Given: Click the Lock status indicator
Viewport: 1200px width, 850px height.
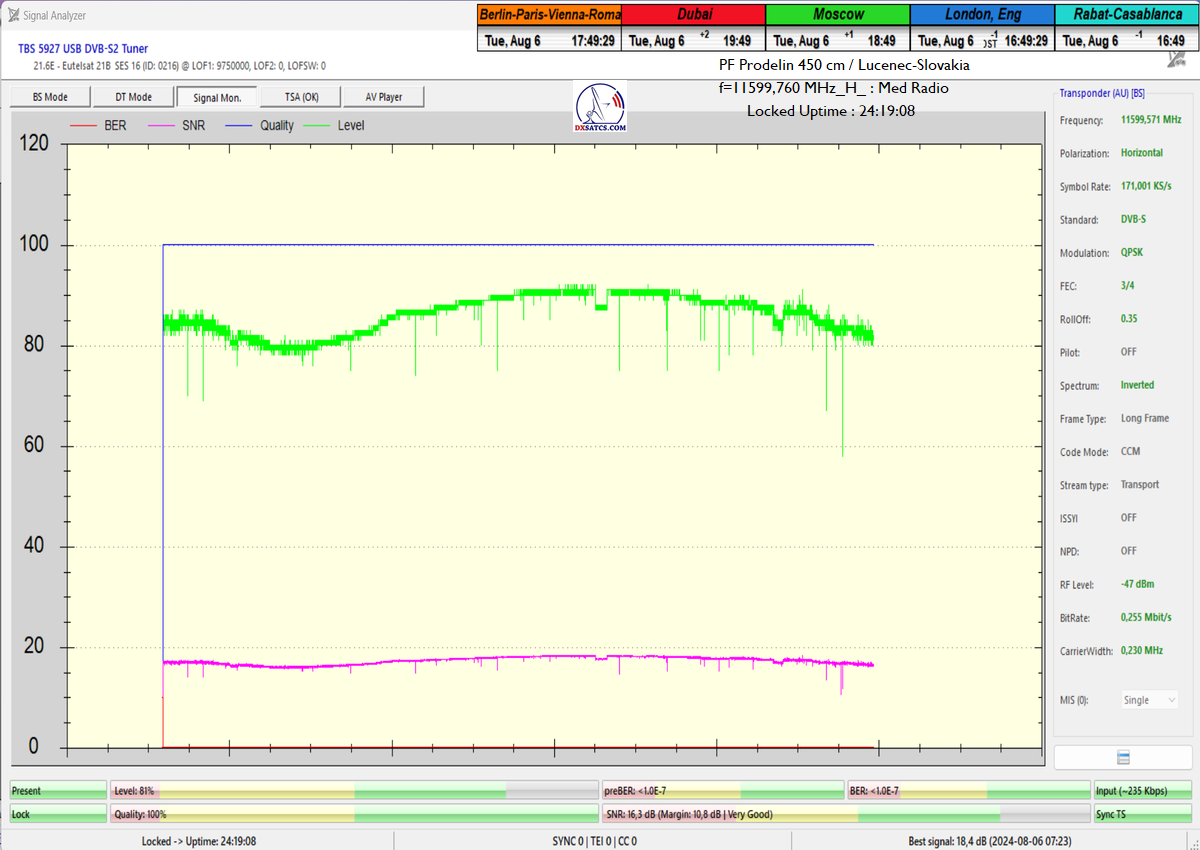Looking at the screenshot, I should [x=57, y=814].
